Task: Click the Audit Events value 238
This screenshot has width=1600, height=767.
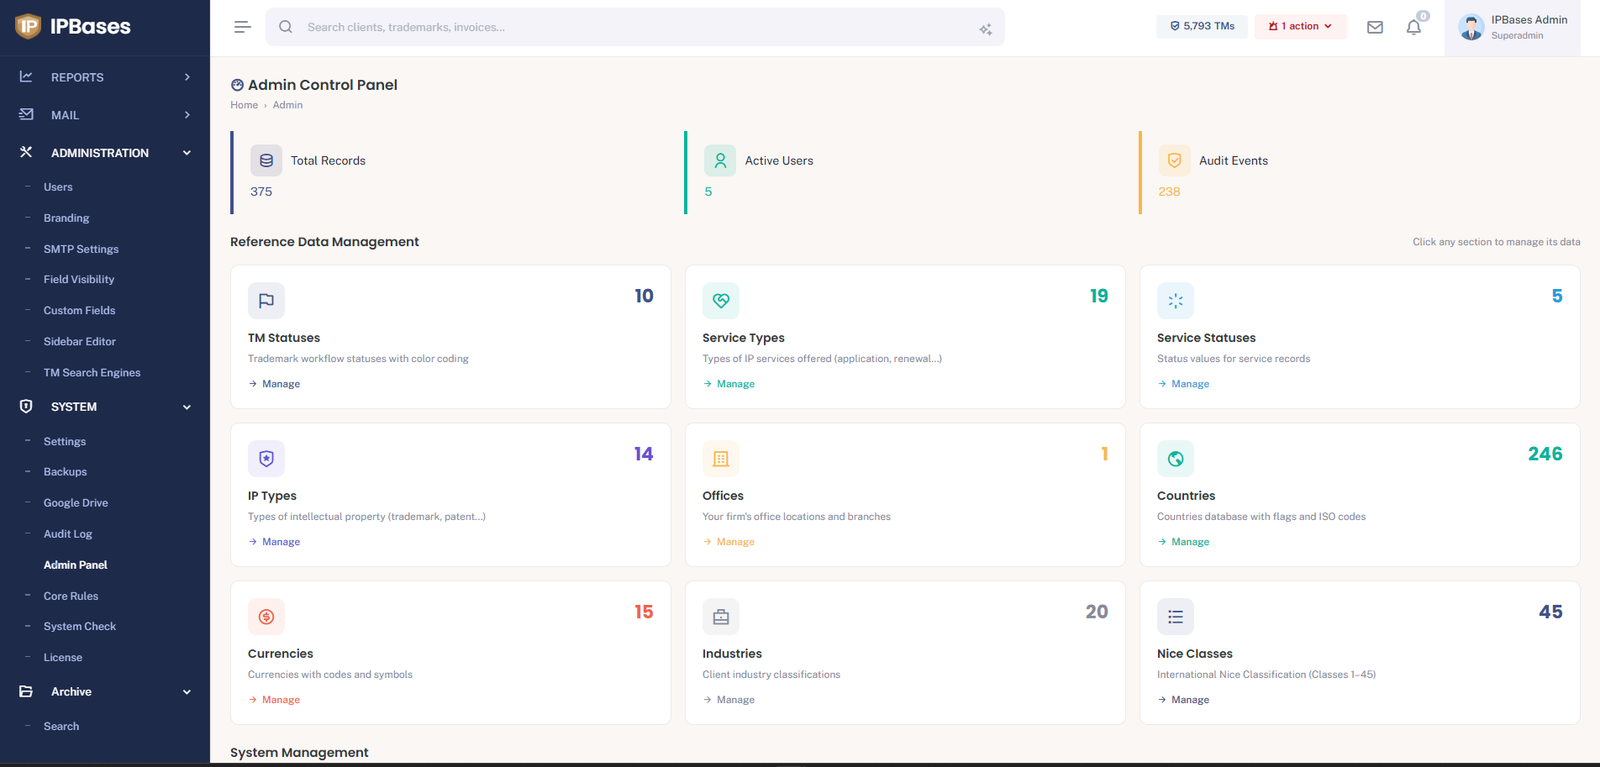Action: coord(1169,191)
